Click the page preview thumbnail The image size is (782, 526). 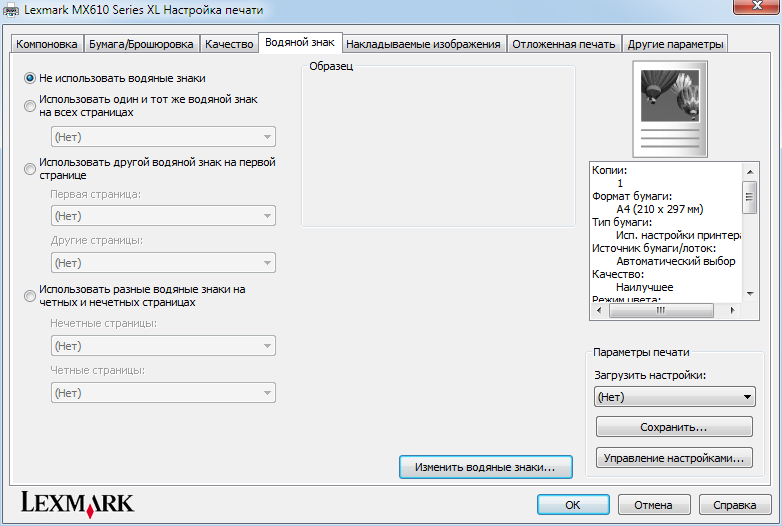click(670, 109)
